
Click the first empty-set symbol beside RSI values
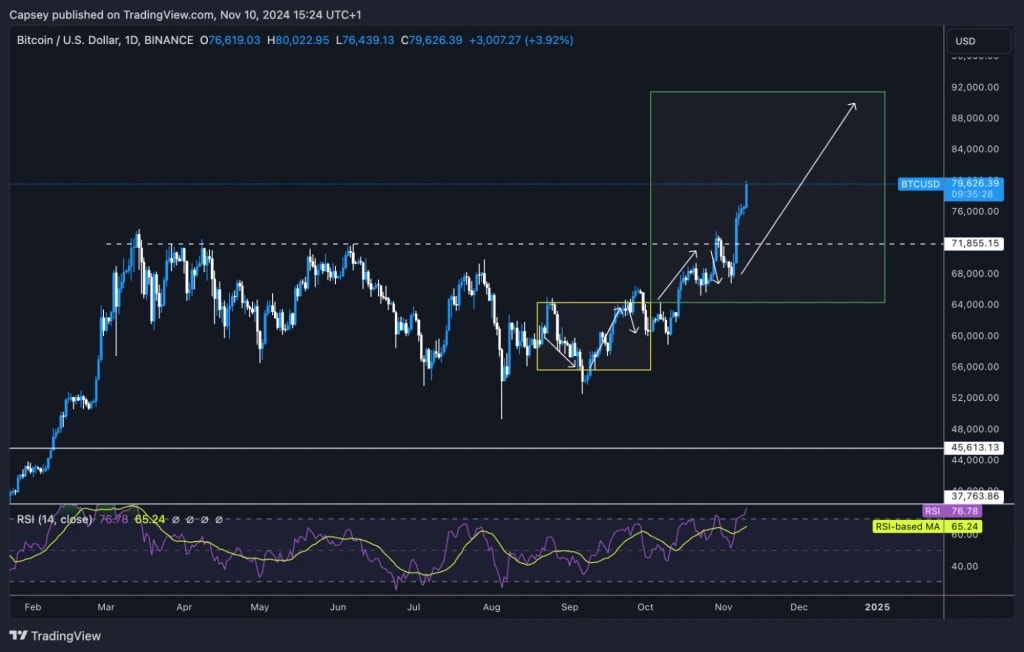176,519
